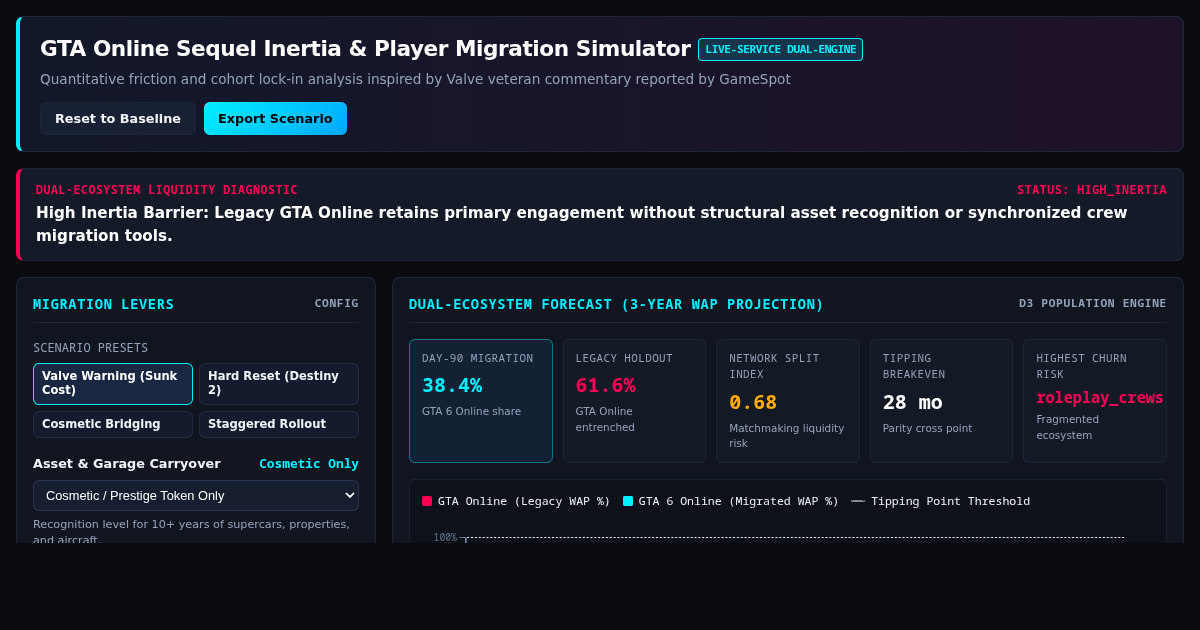Click 28 mo breakeven value
The image size is (1200, 630).
pos(913,402)
